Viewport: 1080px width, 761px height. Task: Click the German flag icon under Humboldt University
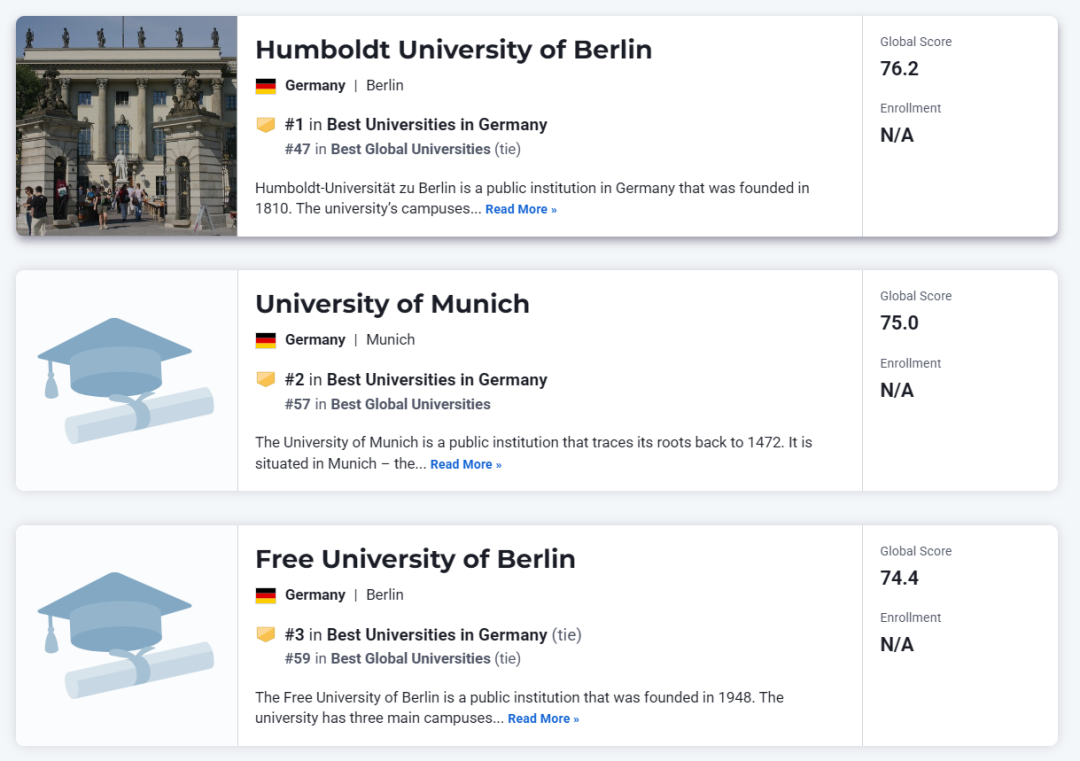(x=265, y=86)
